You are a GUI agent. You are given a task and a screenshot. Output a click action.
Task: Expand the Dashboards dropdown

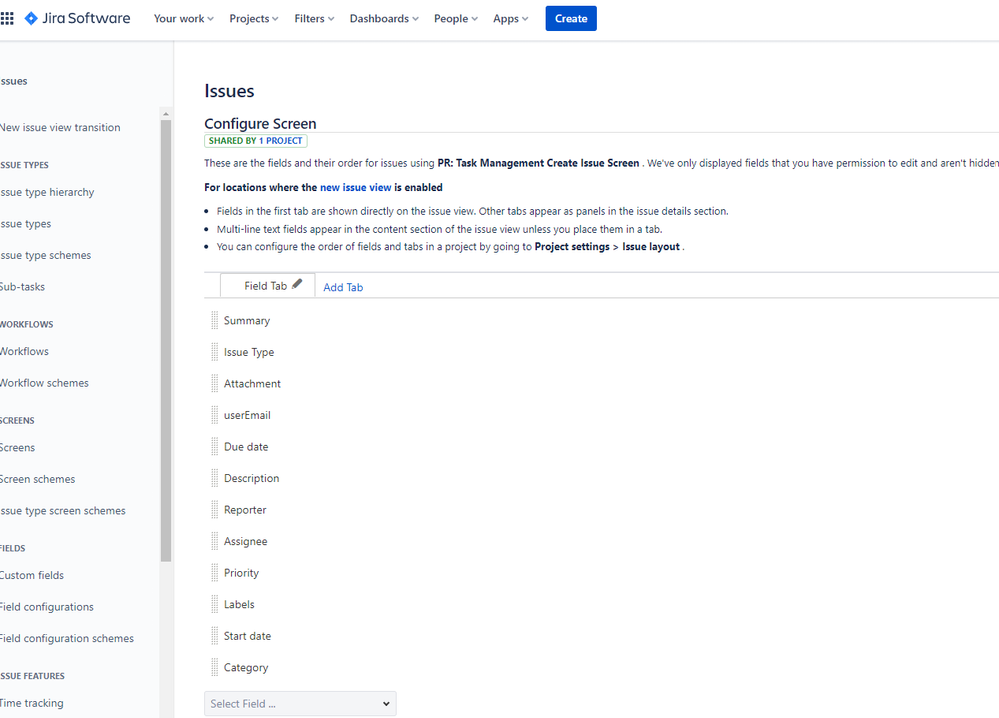pyautogui.click(x=383, y=18)
